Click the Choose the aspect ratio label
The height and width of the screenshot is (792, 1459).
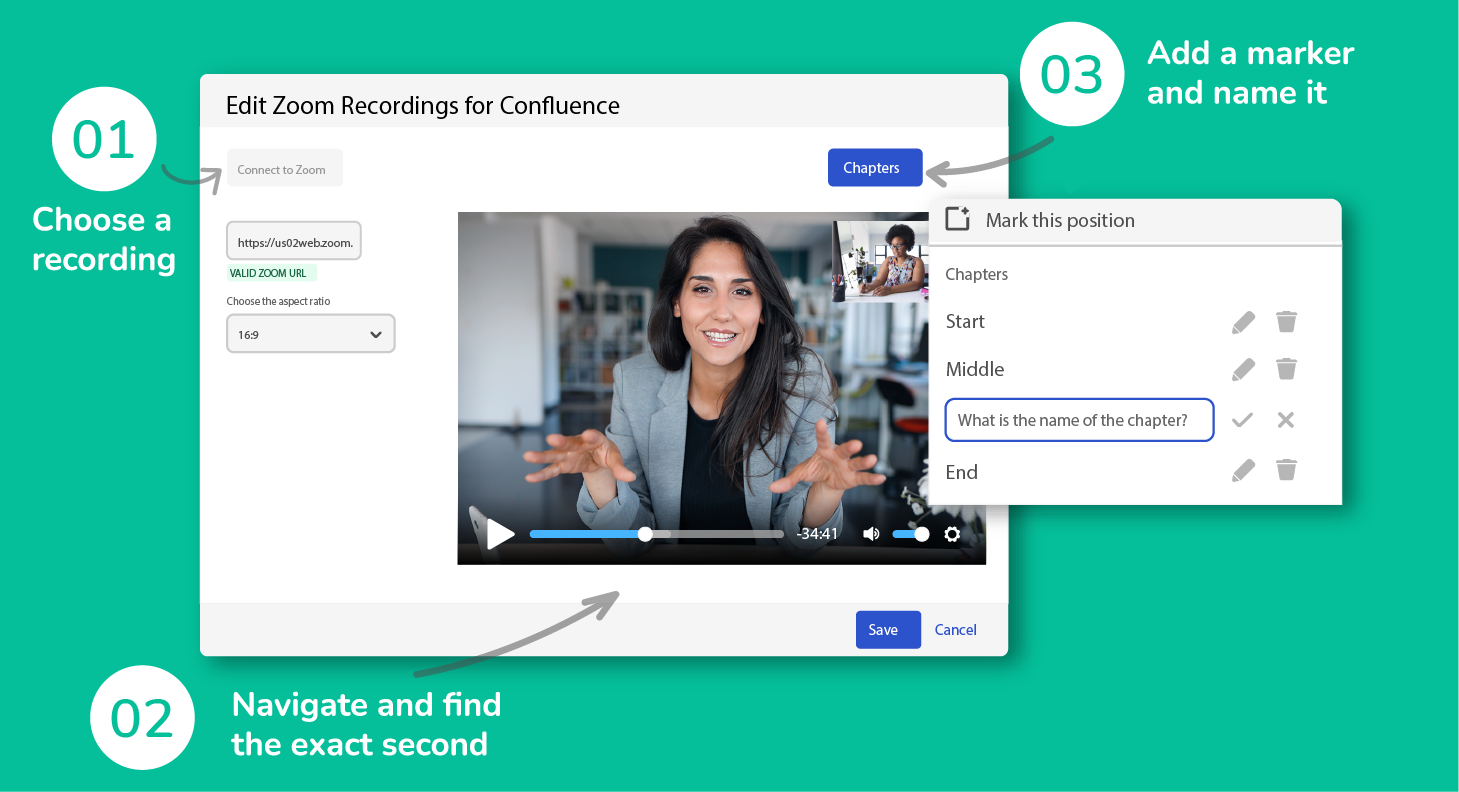click(x=278, y=301)
